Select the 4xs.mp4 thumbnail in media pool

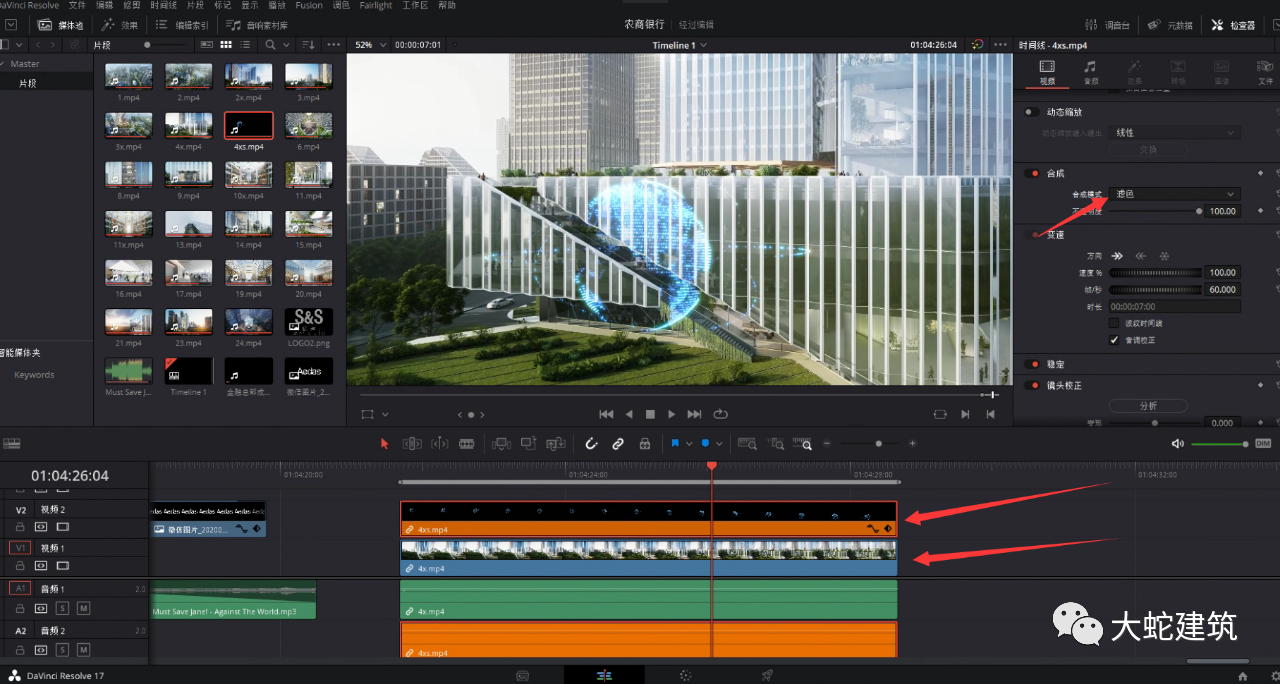(x=249, y=125)
